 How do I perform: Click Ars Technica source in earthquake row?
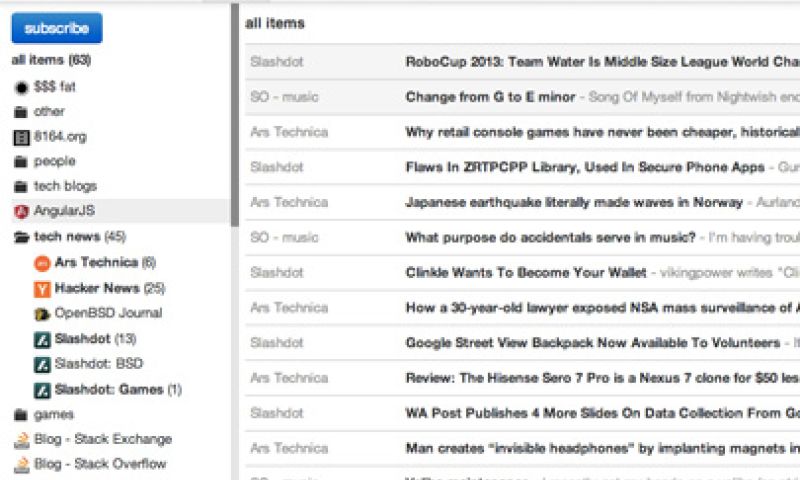tap(289, 203)
